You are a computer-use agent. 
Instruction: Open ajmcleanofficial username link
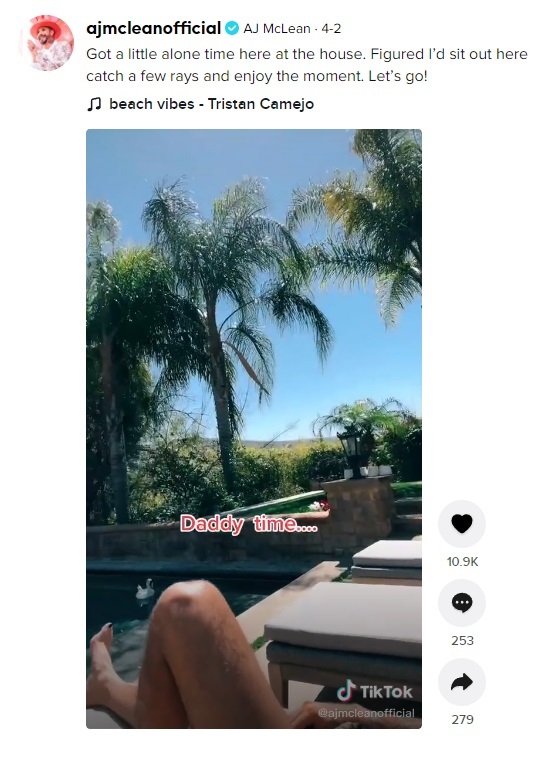(x=153, y=28)
